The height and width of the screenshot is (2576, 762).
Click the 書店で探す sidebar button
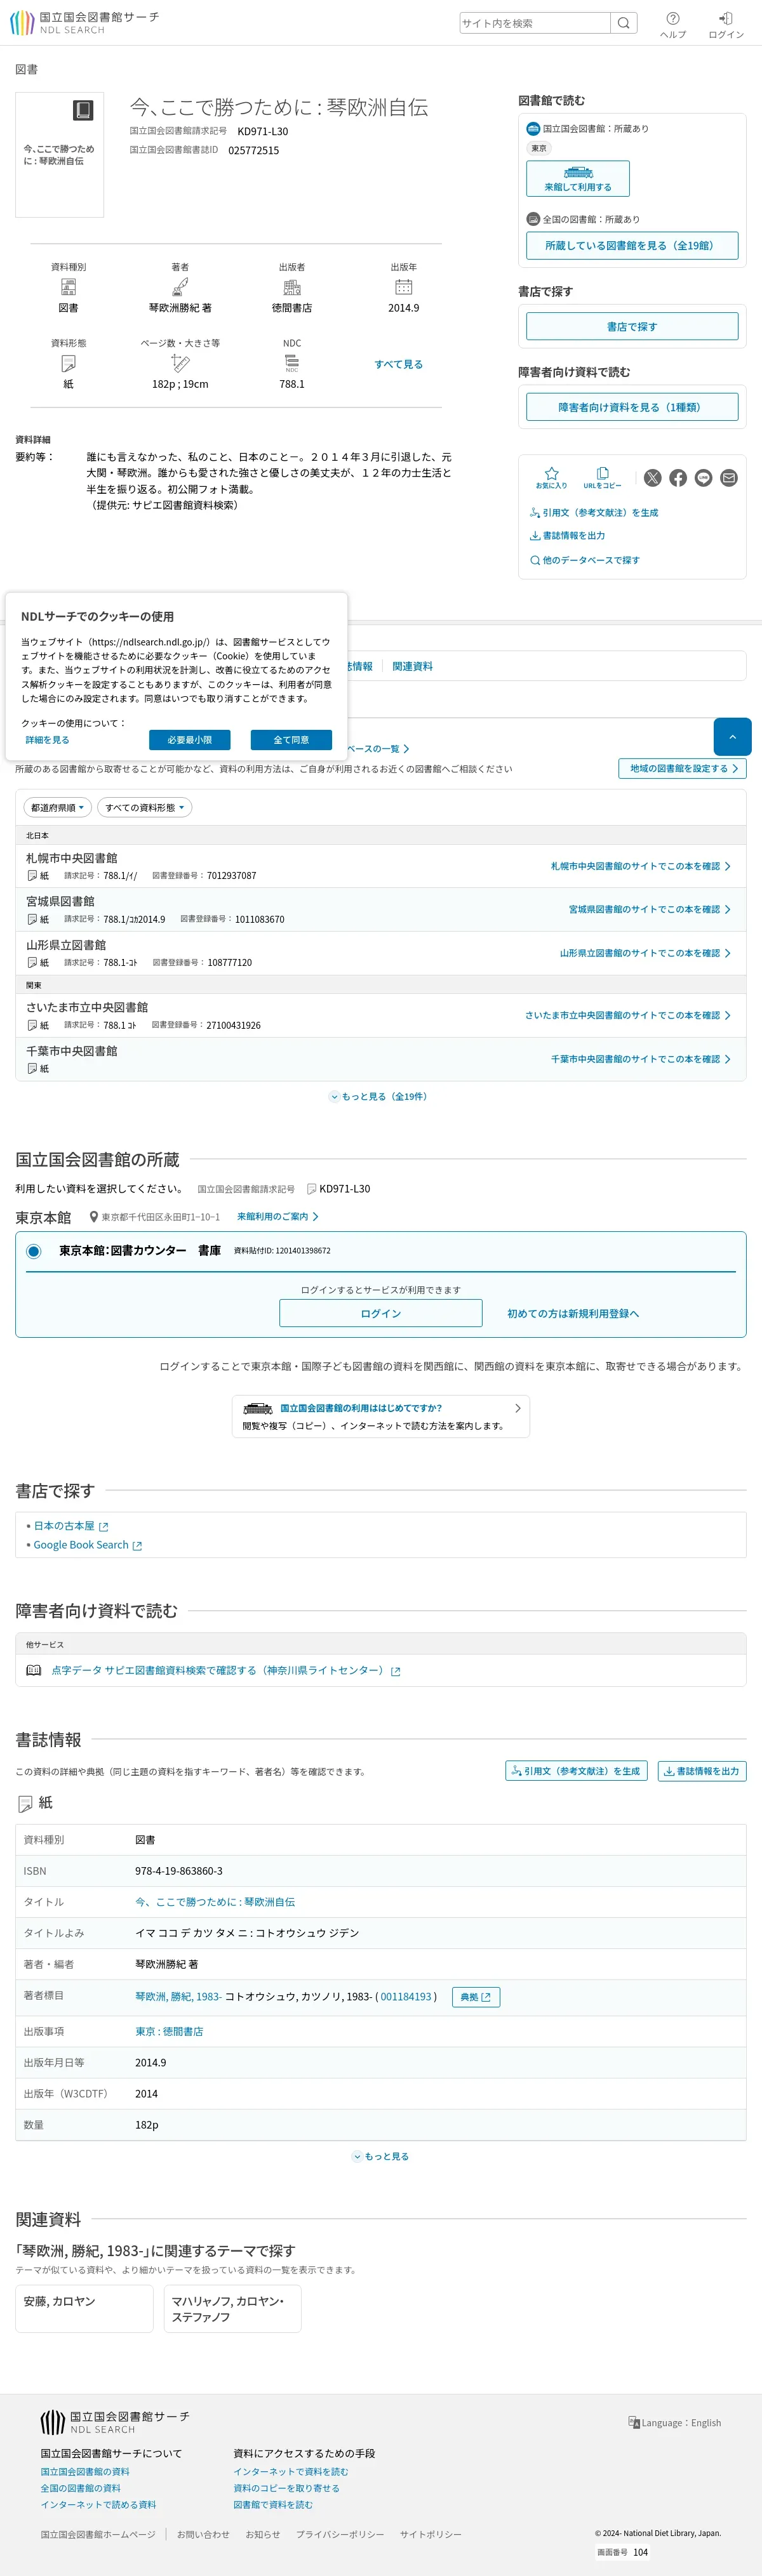(x=632, y=326)
